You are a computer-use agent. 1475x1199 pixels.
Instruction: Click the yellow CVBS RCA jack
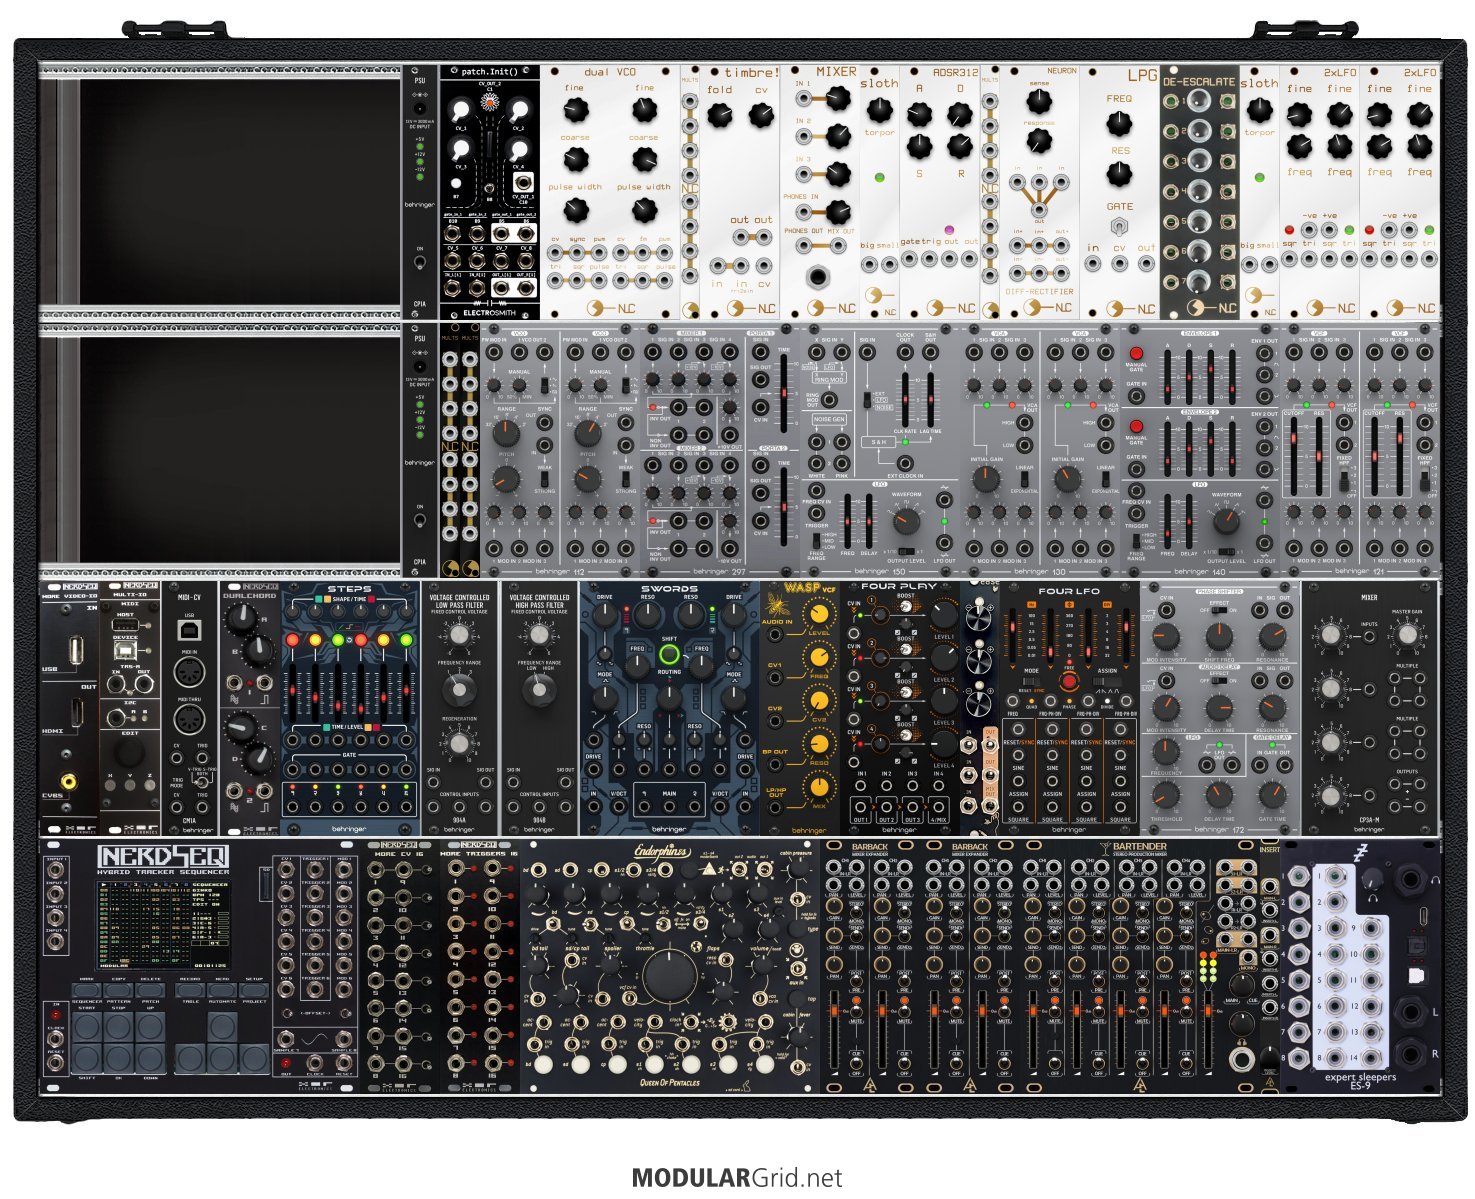coord(69,782)
